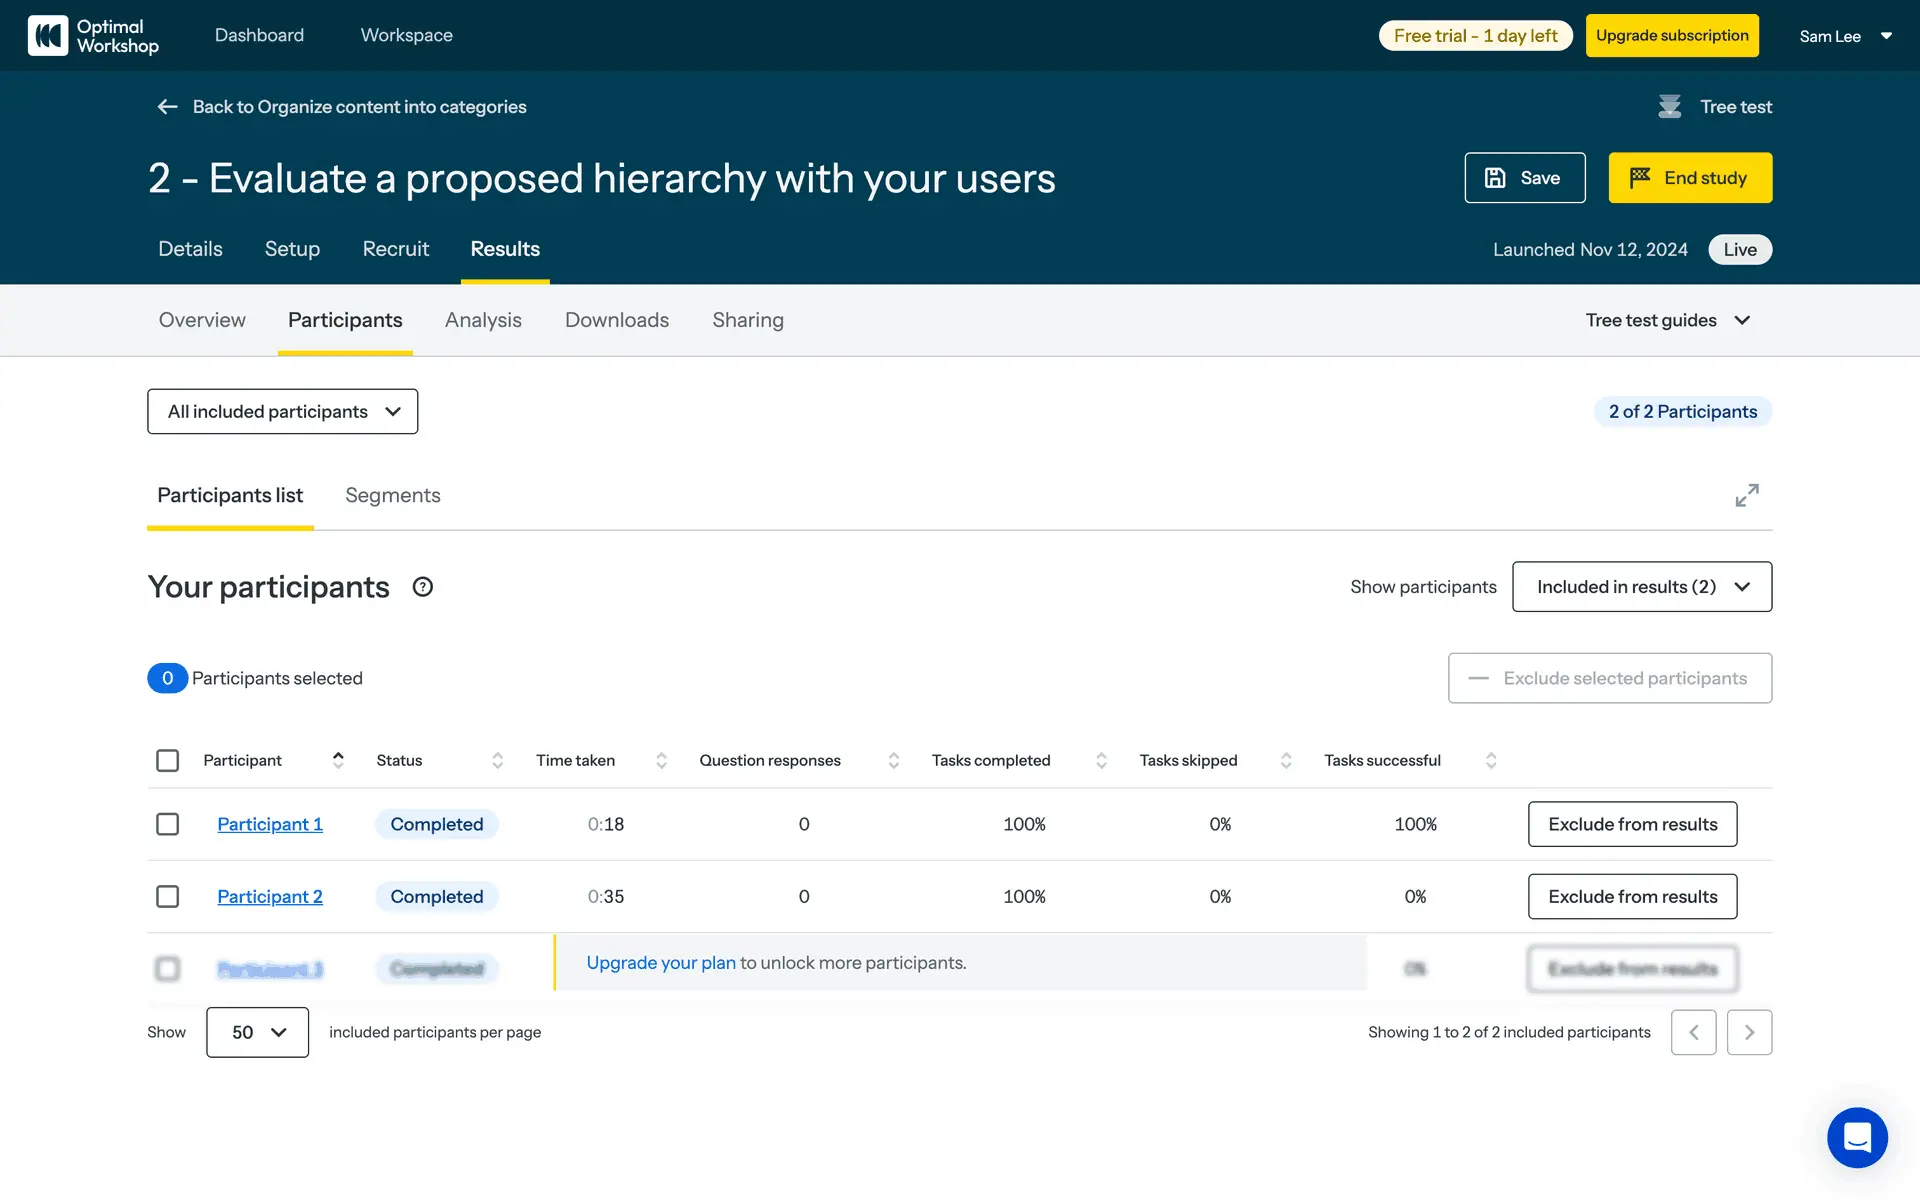The height and width of the screenshot is (1200, 1920).
Task: Sort by Tasks successful column arrows
Action: [1490, 760]
